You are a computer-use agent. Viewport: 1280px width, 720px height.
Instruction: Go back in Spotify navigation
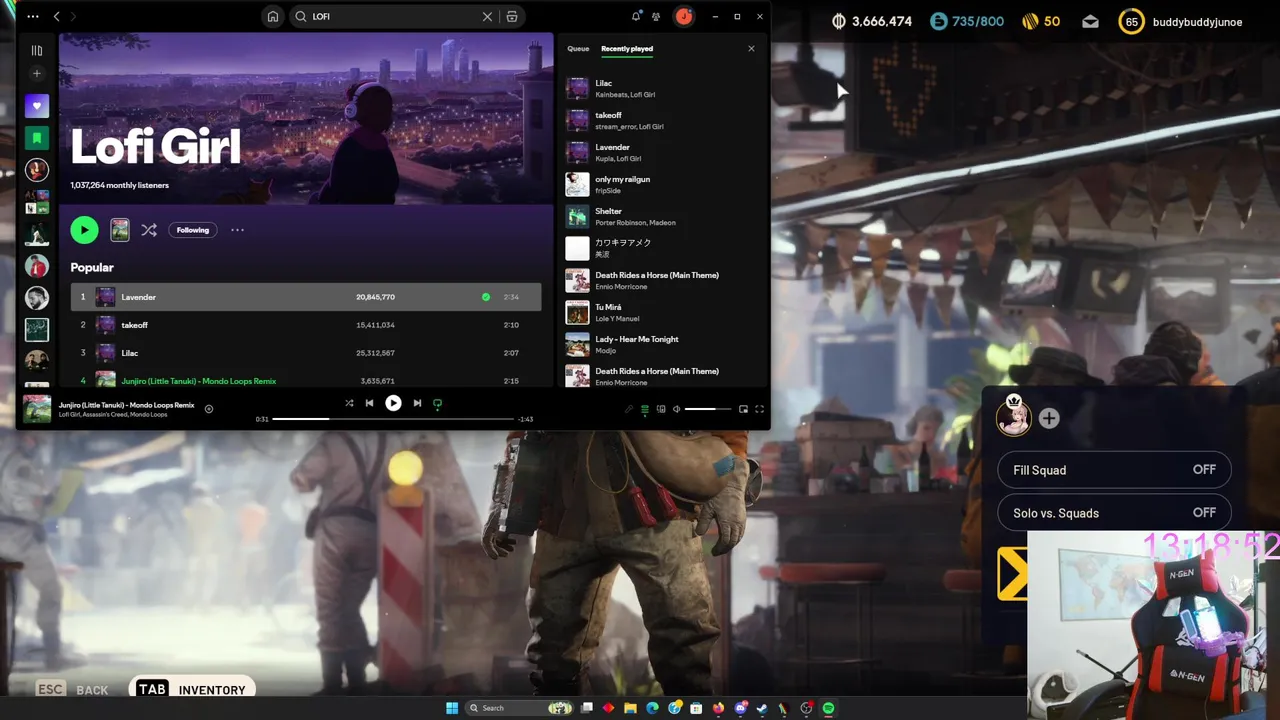(56, 17)
